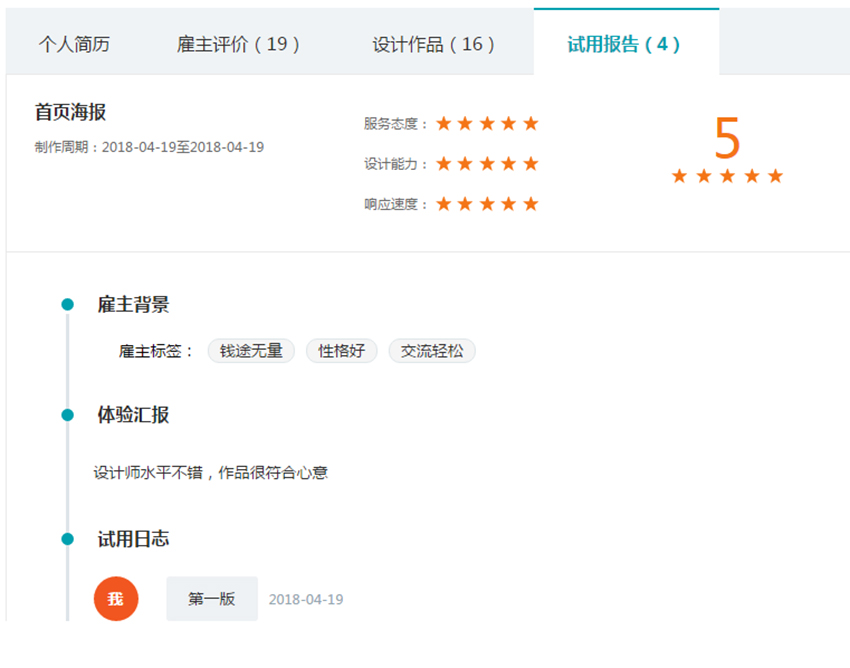This screenshot has height=668, width=850.
Task: Click the 制作周期 date range text
Action: click(x=149, y=147)
